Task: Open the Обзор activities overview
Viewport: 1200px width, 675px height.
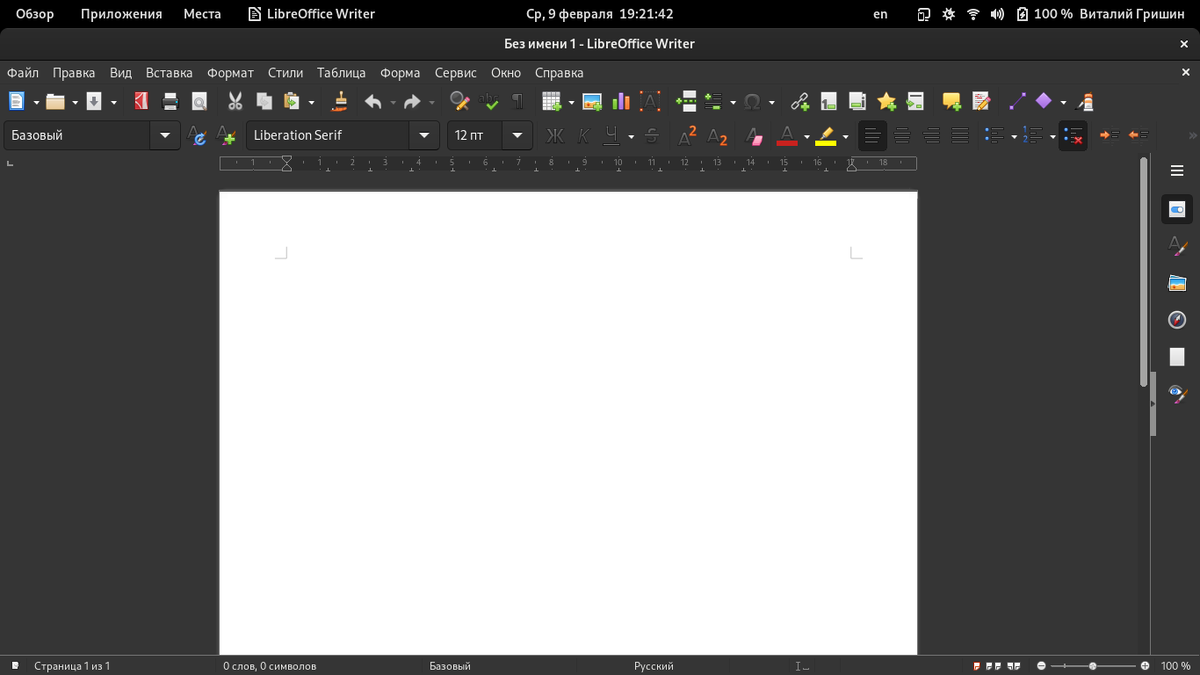Action: 35,14
